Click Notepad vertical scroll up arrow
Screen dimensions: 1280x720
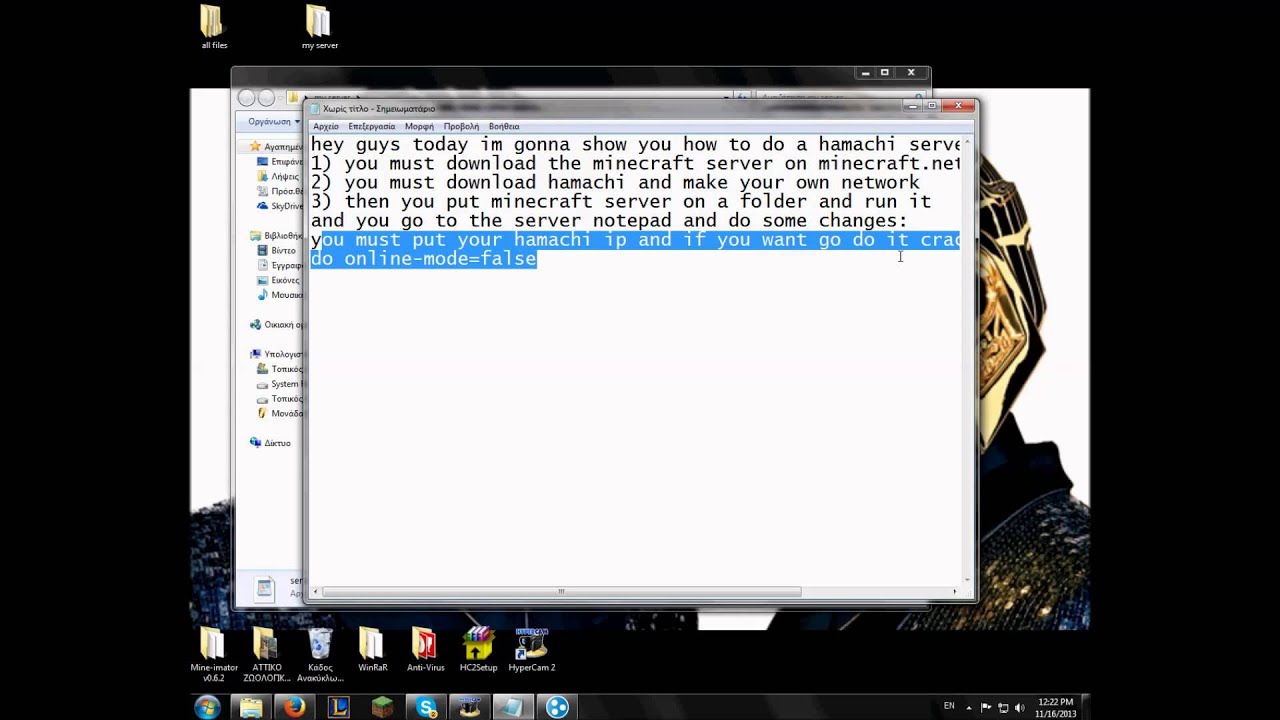point(968,141)
